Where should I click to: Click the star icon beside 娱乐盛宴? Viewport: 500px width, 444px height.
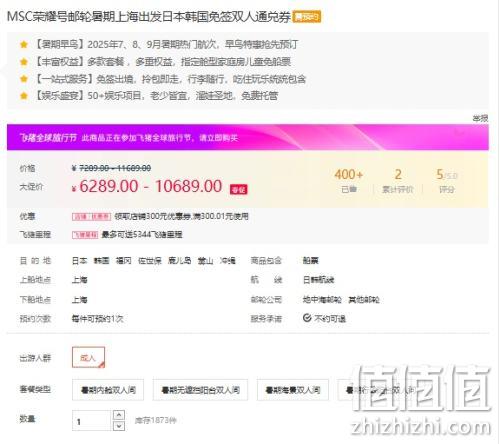pyautogui.click(x=24, y=96)
